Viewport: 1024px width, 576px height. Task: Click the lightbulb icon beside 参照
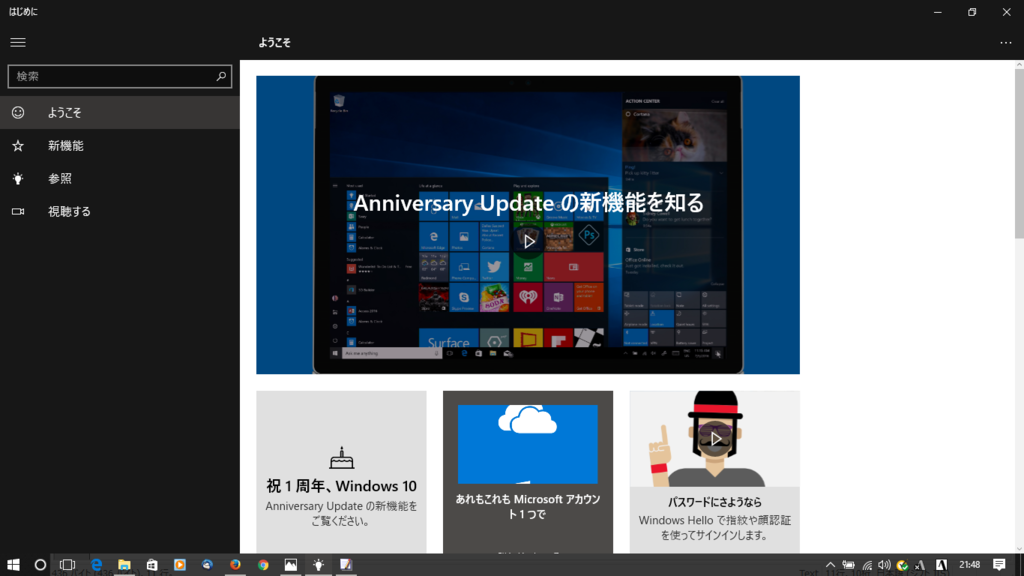click(18, 178)
